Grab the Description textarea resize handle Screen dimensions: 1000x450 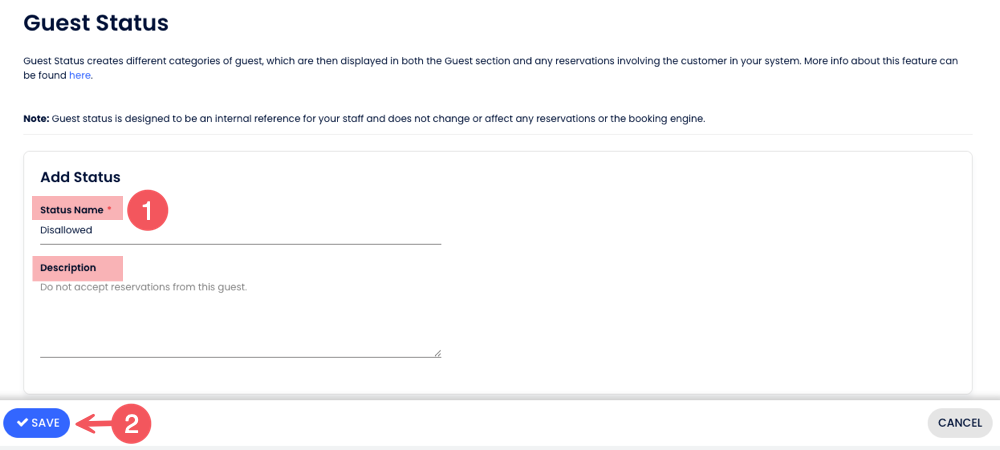pos(437,353)
